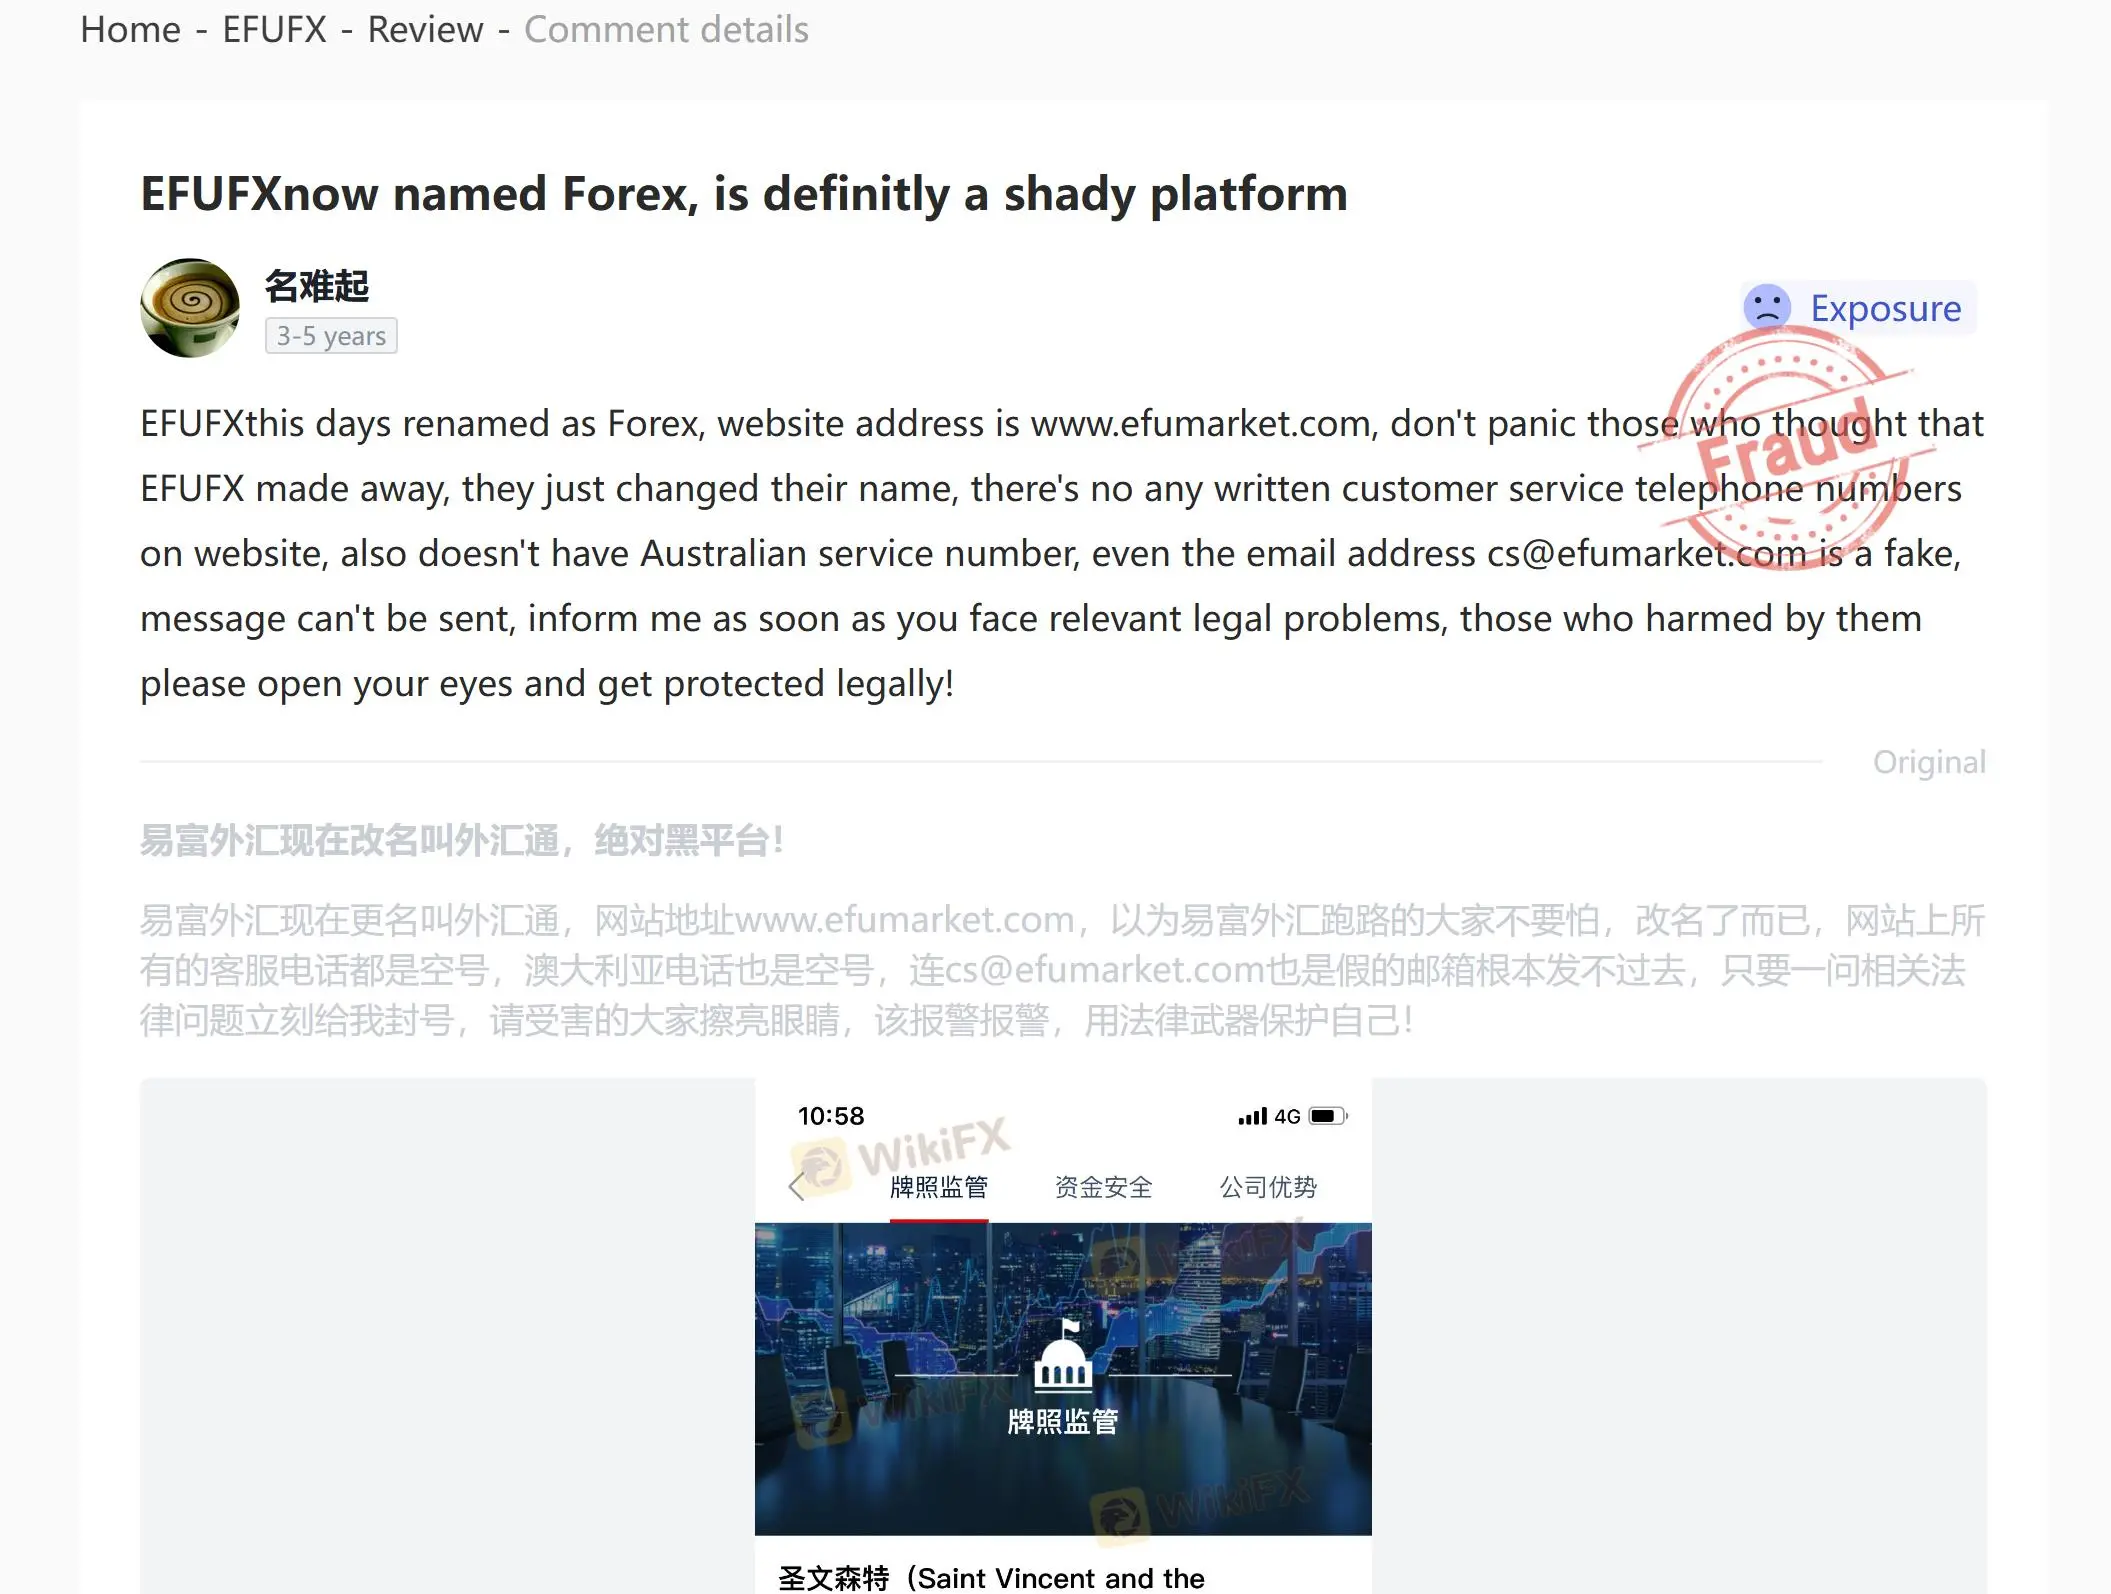Tap back chevron in phone screenshot

(x=797, y=1187)
